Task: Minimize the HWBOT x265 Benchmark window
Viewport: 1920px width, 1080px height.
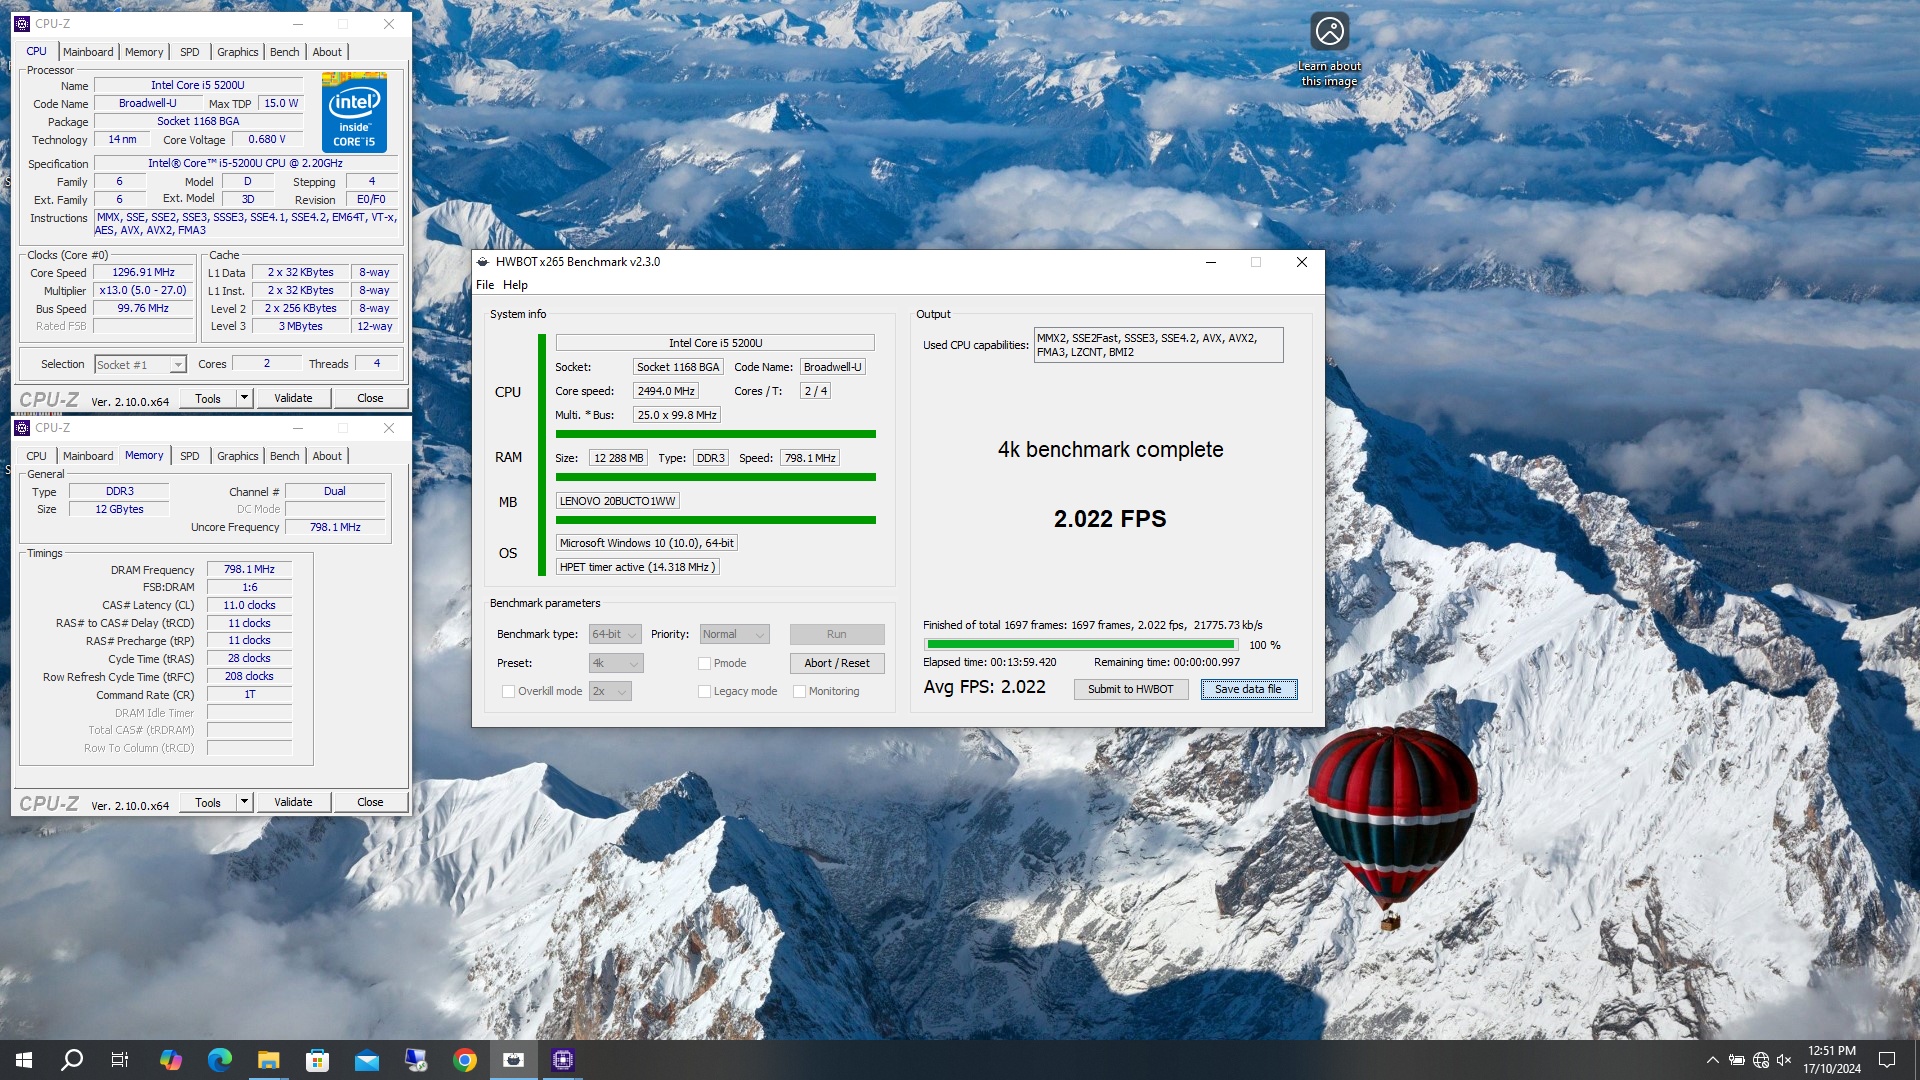Action: click(1210, 262)
